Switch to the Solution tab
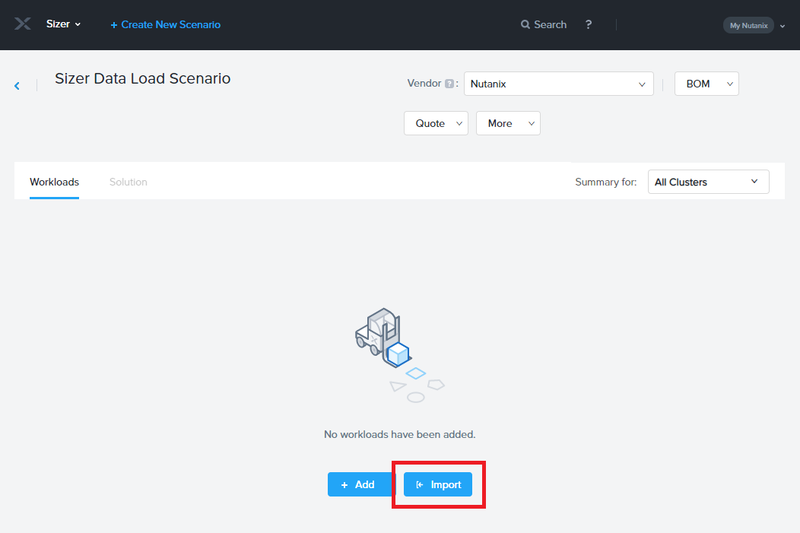Viewport: 800px width, 533px height. click(128, 182)
